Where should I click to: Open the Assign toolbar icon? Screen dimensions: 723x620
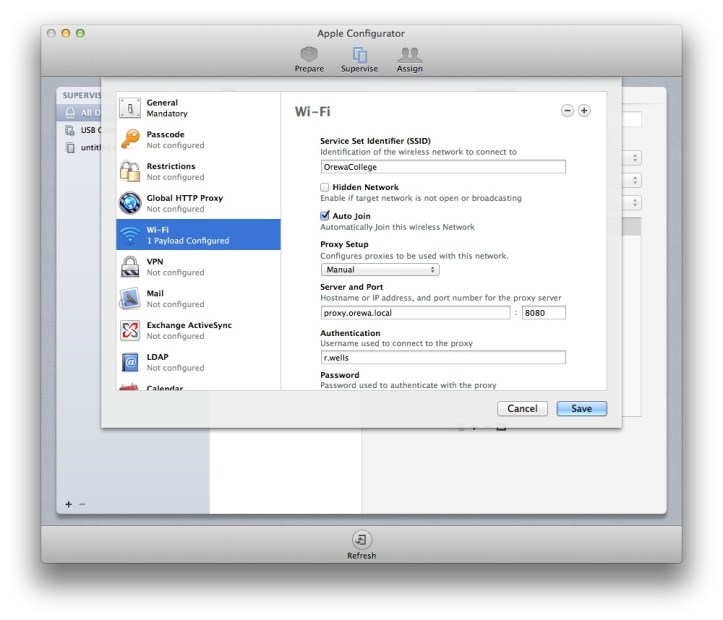click(409, 59)
